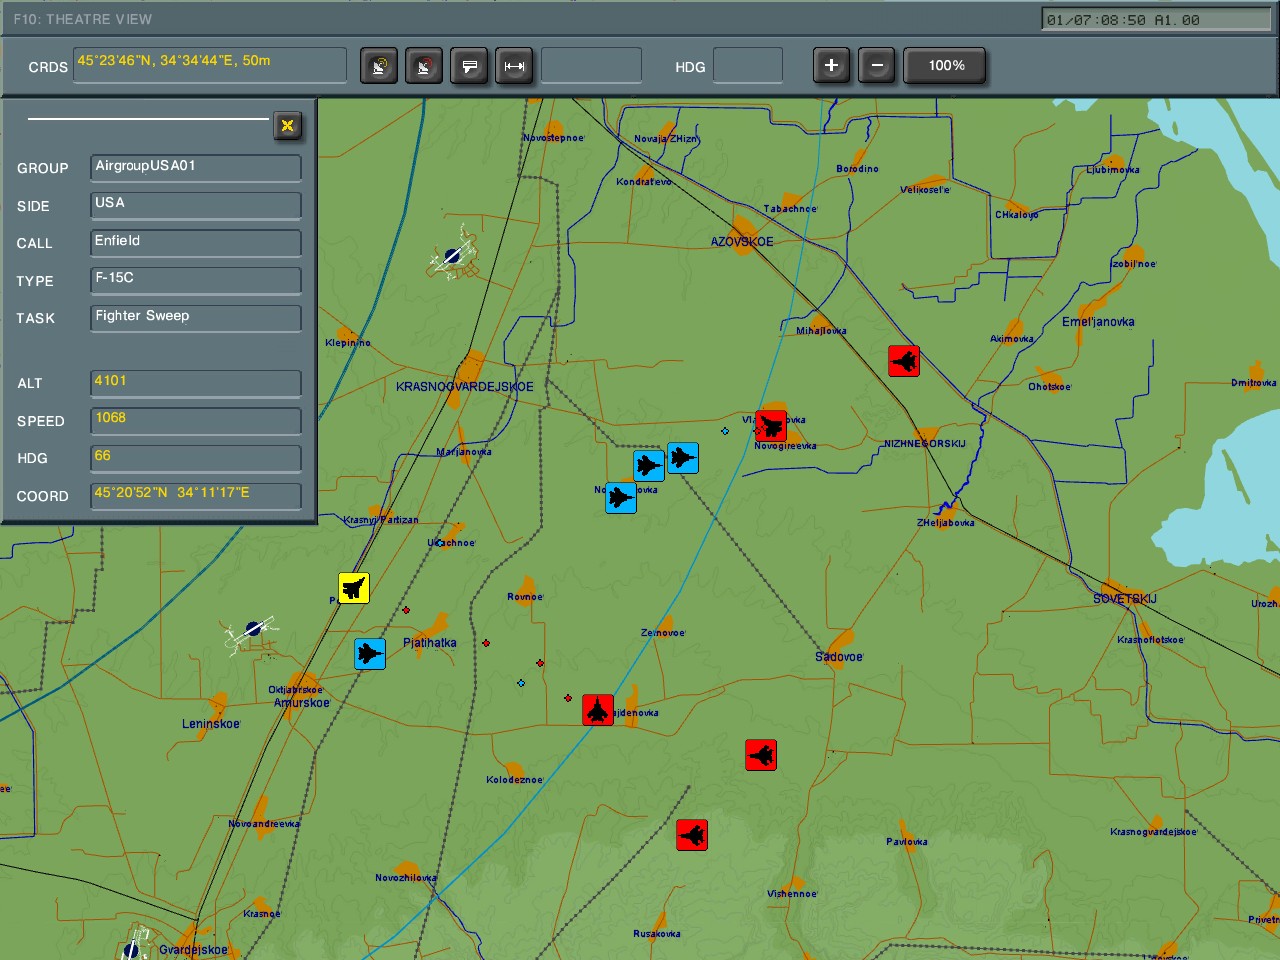The height and width of the screenshot is (960, 1280).
Task: Select the easternmost blue aircraft in the trio
Action: 683,458
